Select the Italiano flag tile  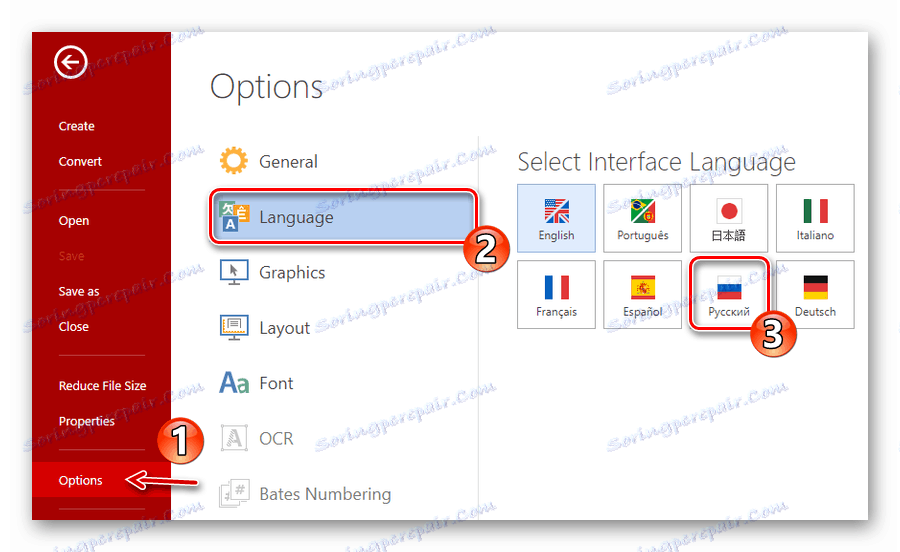(x=815, y=218)
